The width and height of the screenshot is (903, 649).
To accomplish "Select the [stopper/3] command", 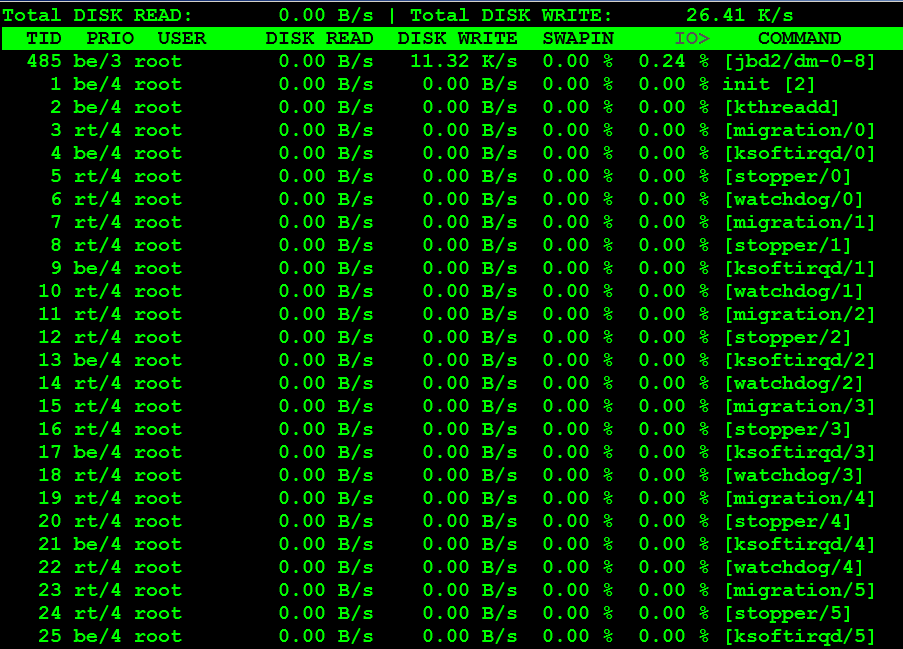I will [788, 430].
